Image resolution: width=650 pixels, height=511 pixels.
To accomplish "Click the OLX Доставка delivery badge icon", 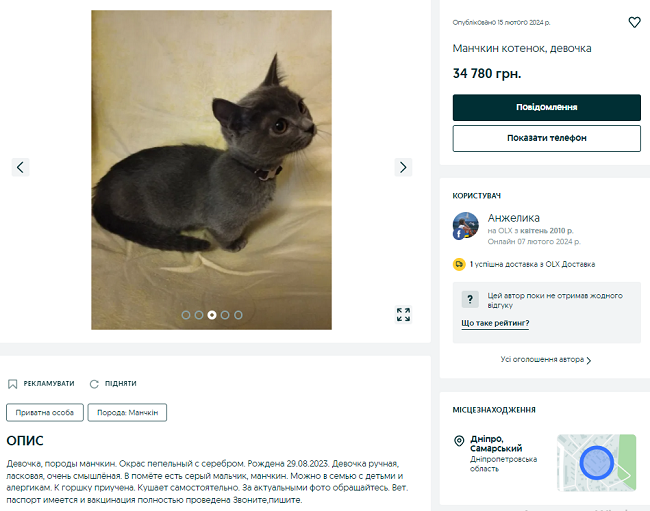I will pyautogui.click(x=459, y=264).
